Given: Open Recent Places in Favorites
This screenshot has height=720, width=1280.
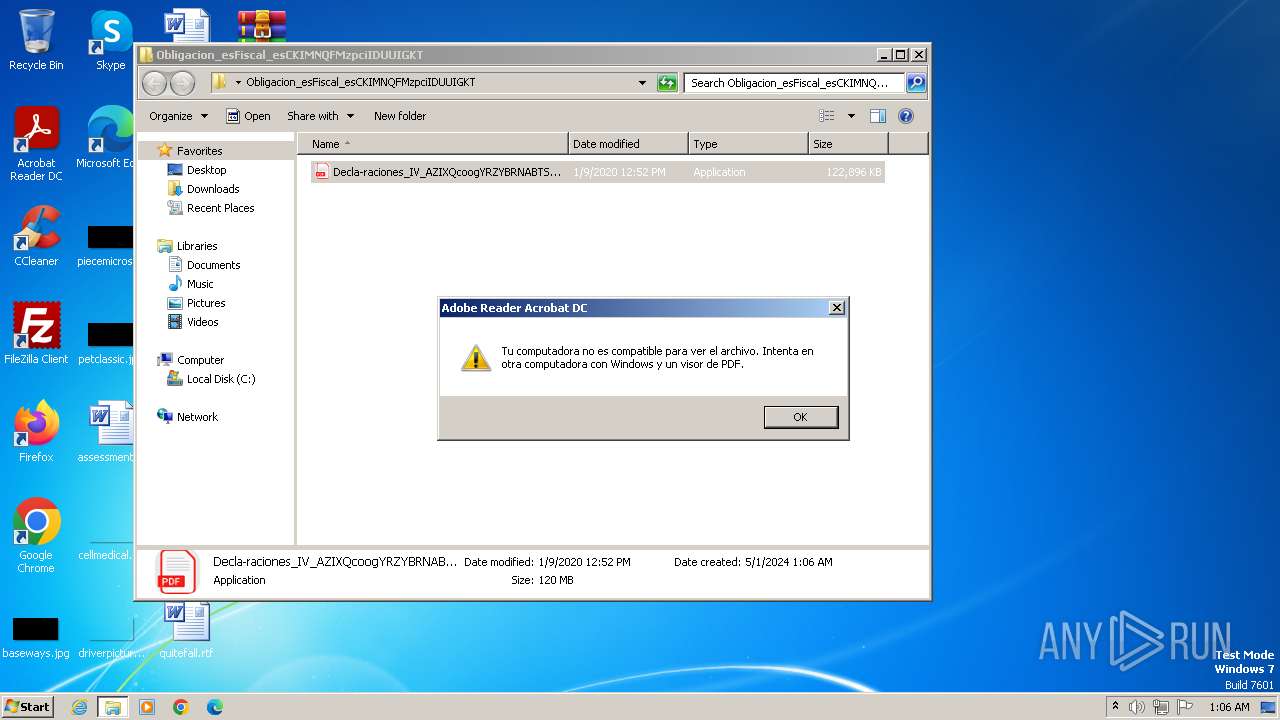Looking at the screenshot, I should point(220,208).
